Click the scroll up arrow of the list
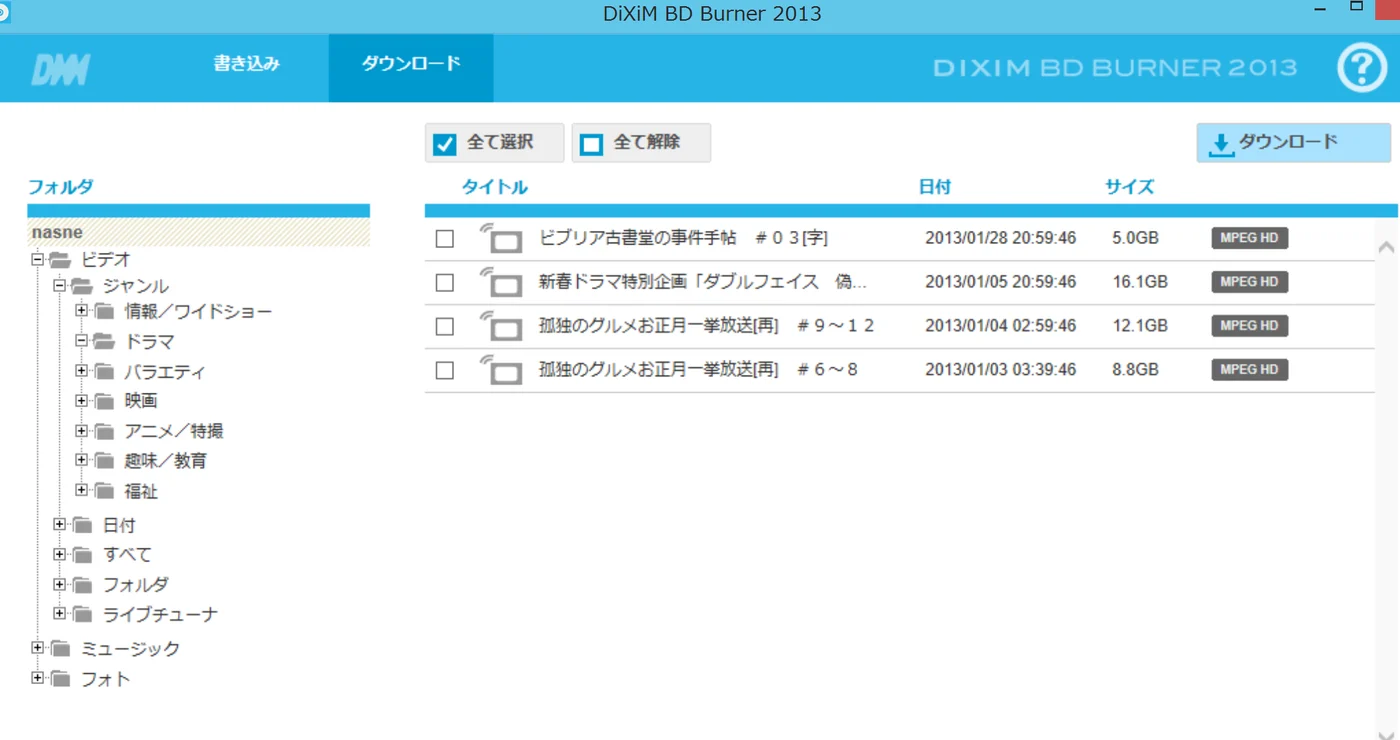 click(x=1386, y=247)
